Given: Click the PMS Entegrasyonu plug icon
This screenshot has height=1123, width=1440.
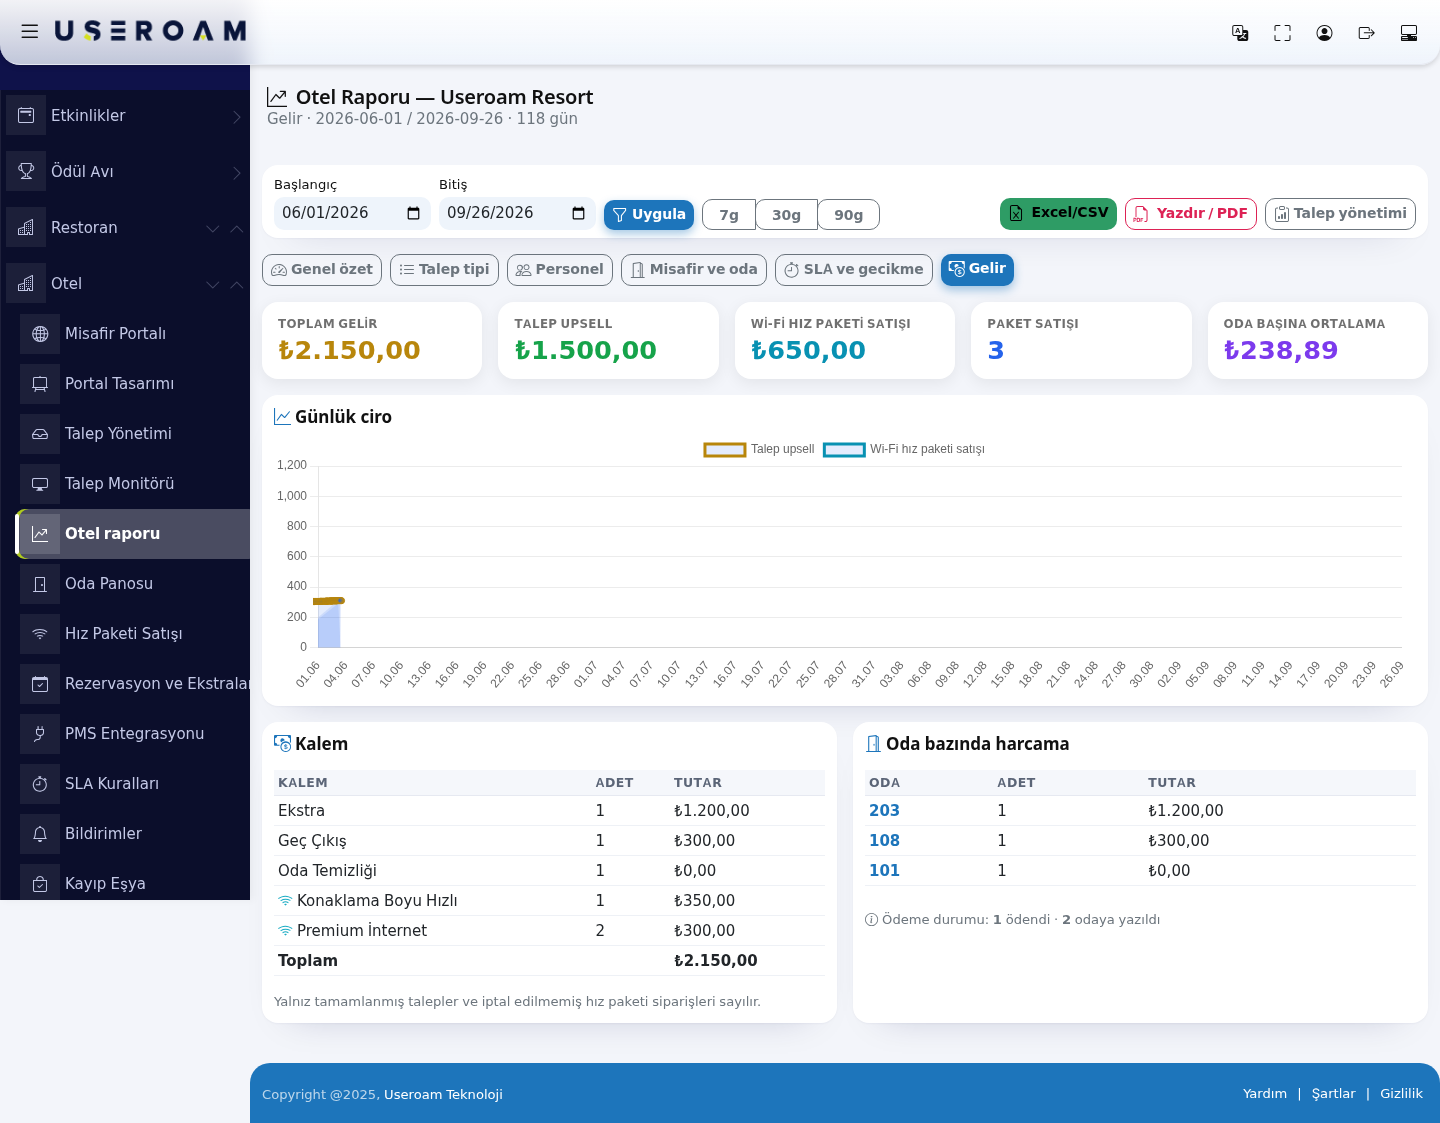Looking at the screenshot, I should pyautogui.click(x=40, y=734).
